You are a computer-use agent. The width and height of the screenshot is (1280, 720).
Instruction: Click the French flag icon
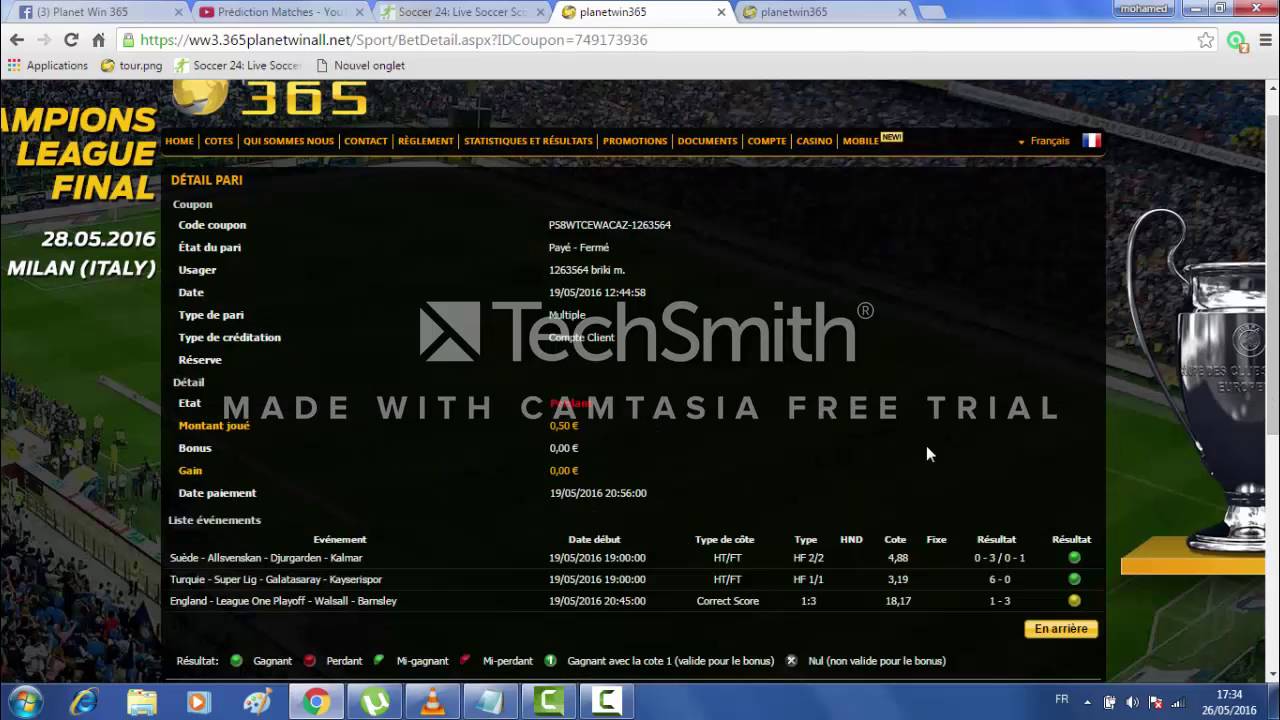pyautogui.click(x=1091, y=140)
